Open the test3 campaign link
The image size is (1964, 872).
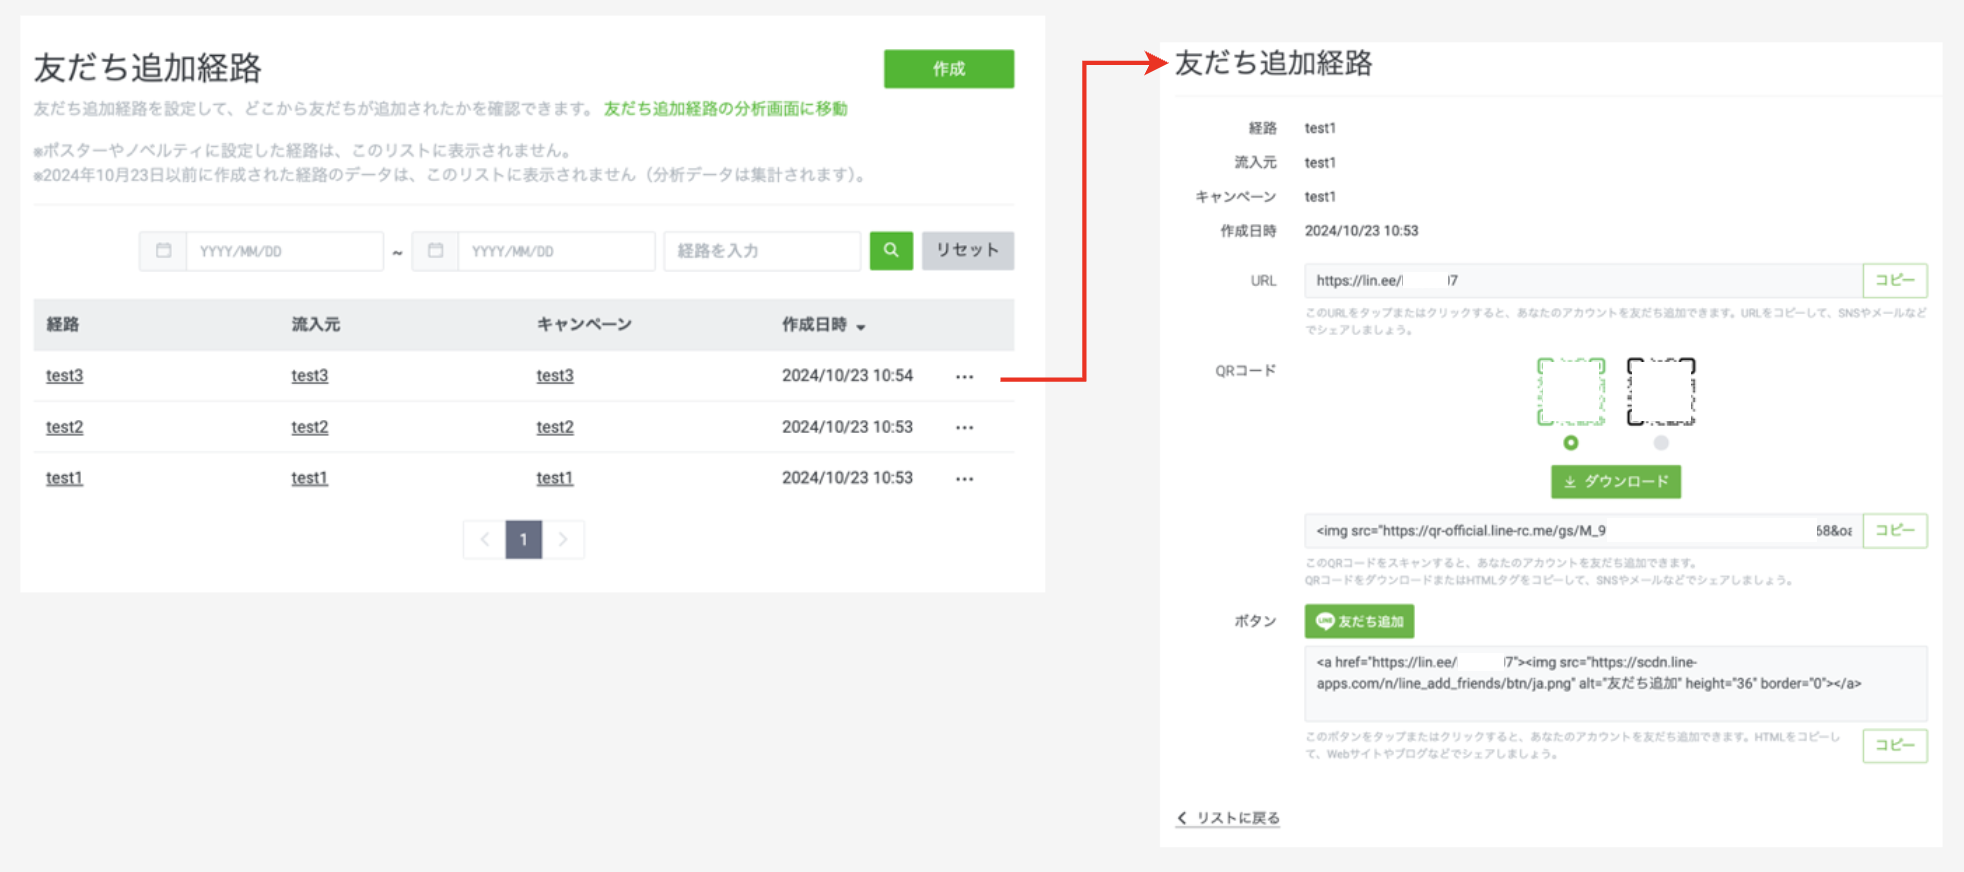coord(554,375)
